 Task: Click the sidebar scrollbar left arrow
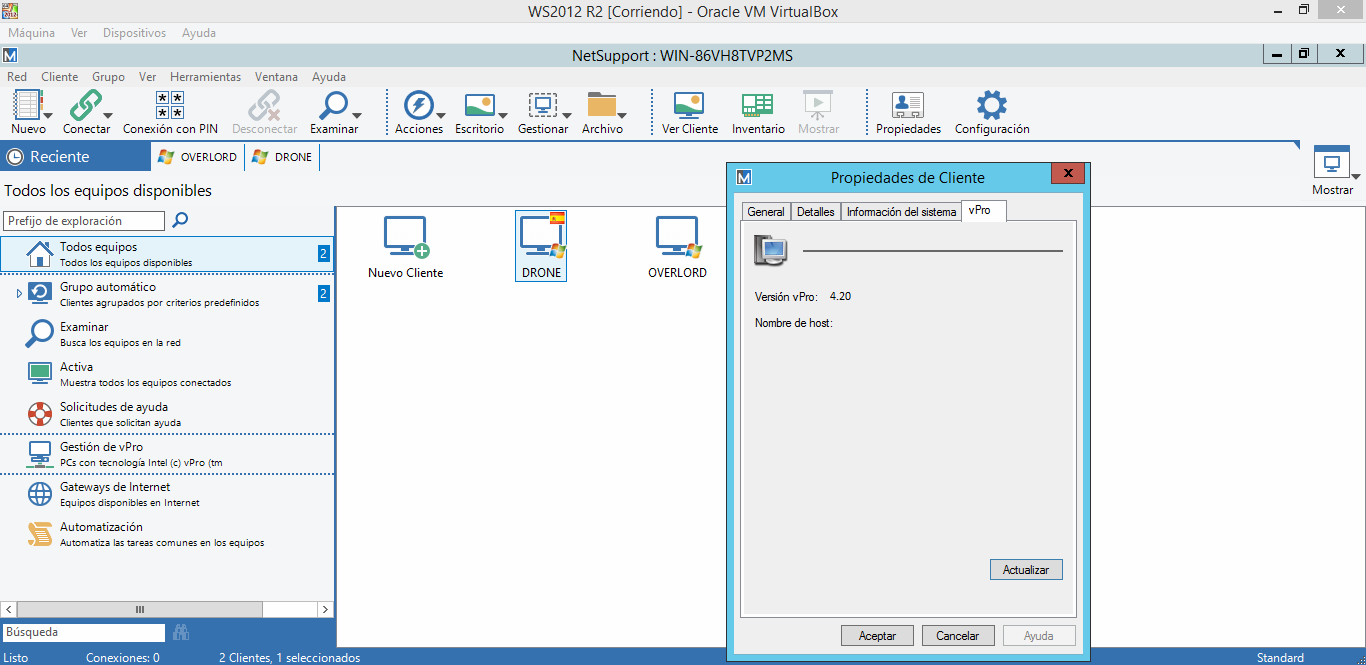9,609
